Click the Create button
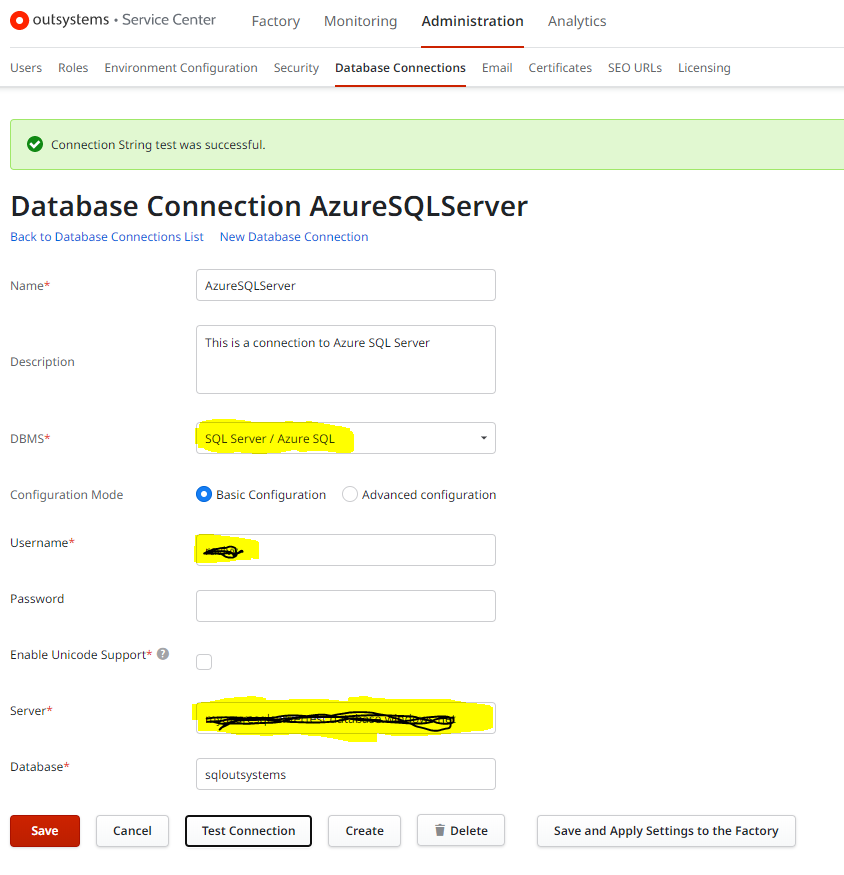 364,830
